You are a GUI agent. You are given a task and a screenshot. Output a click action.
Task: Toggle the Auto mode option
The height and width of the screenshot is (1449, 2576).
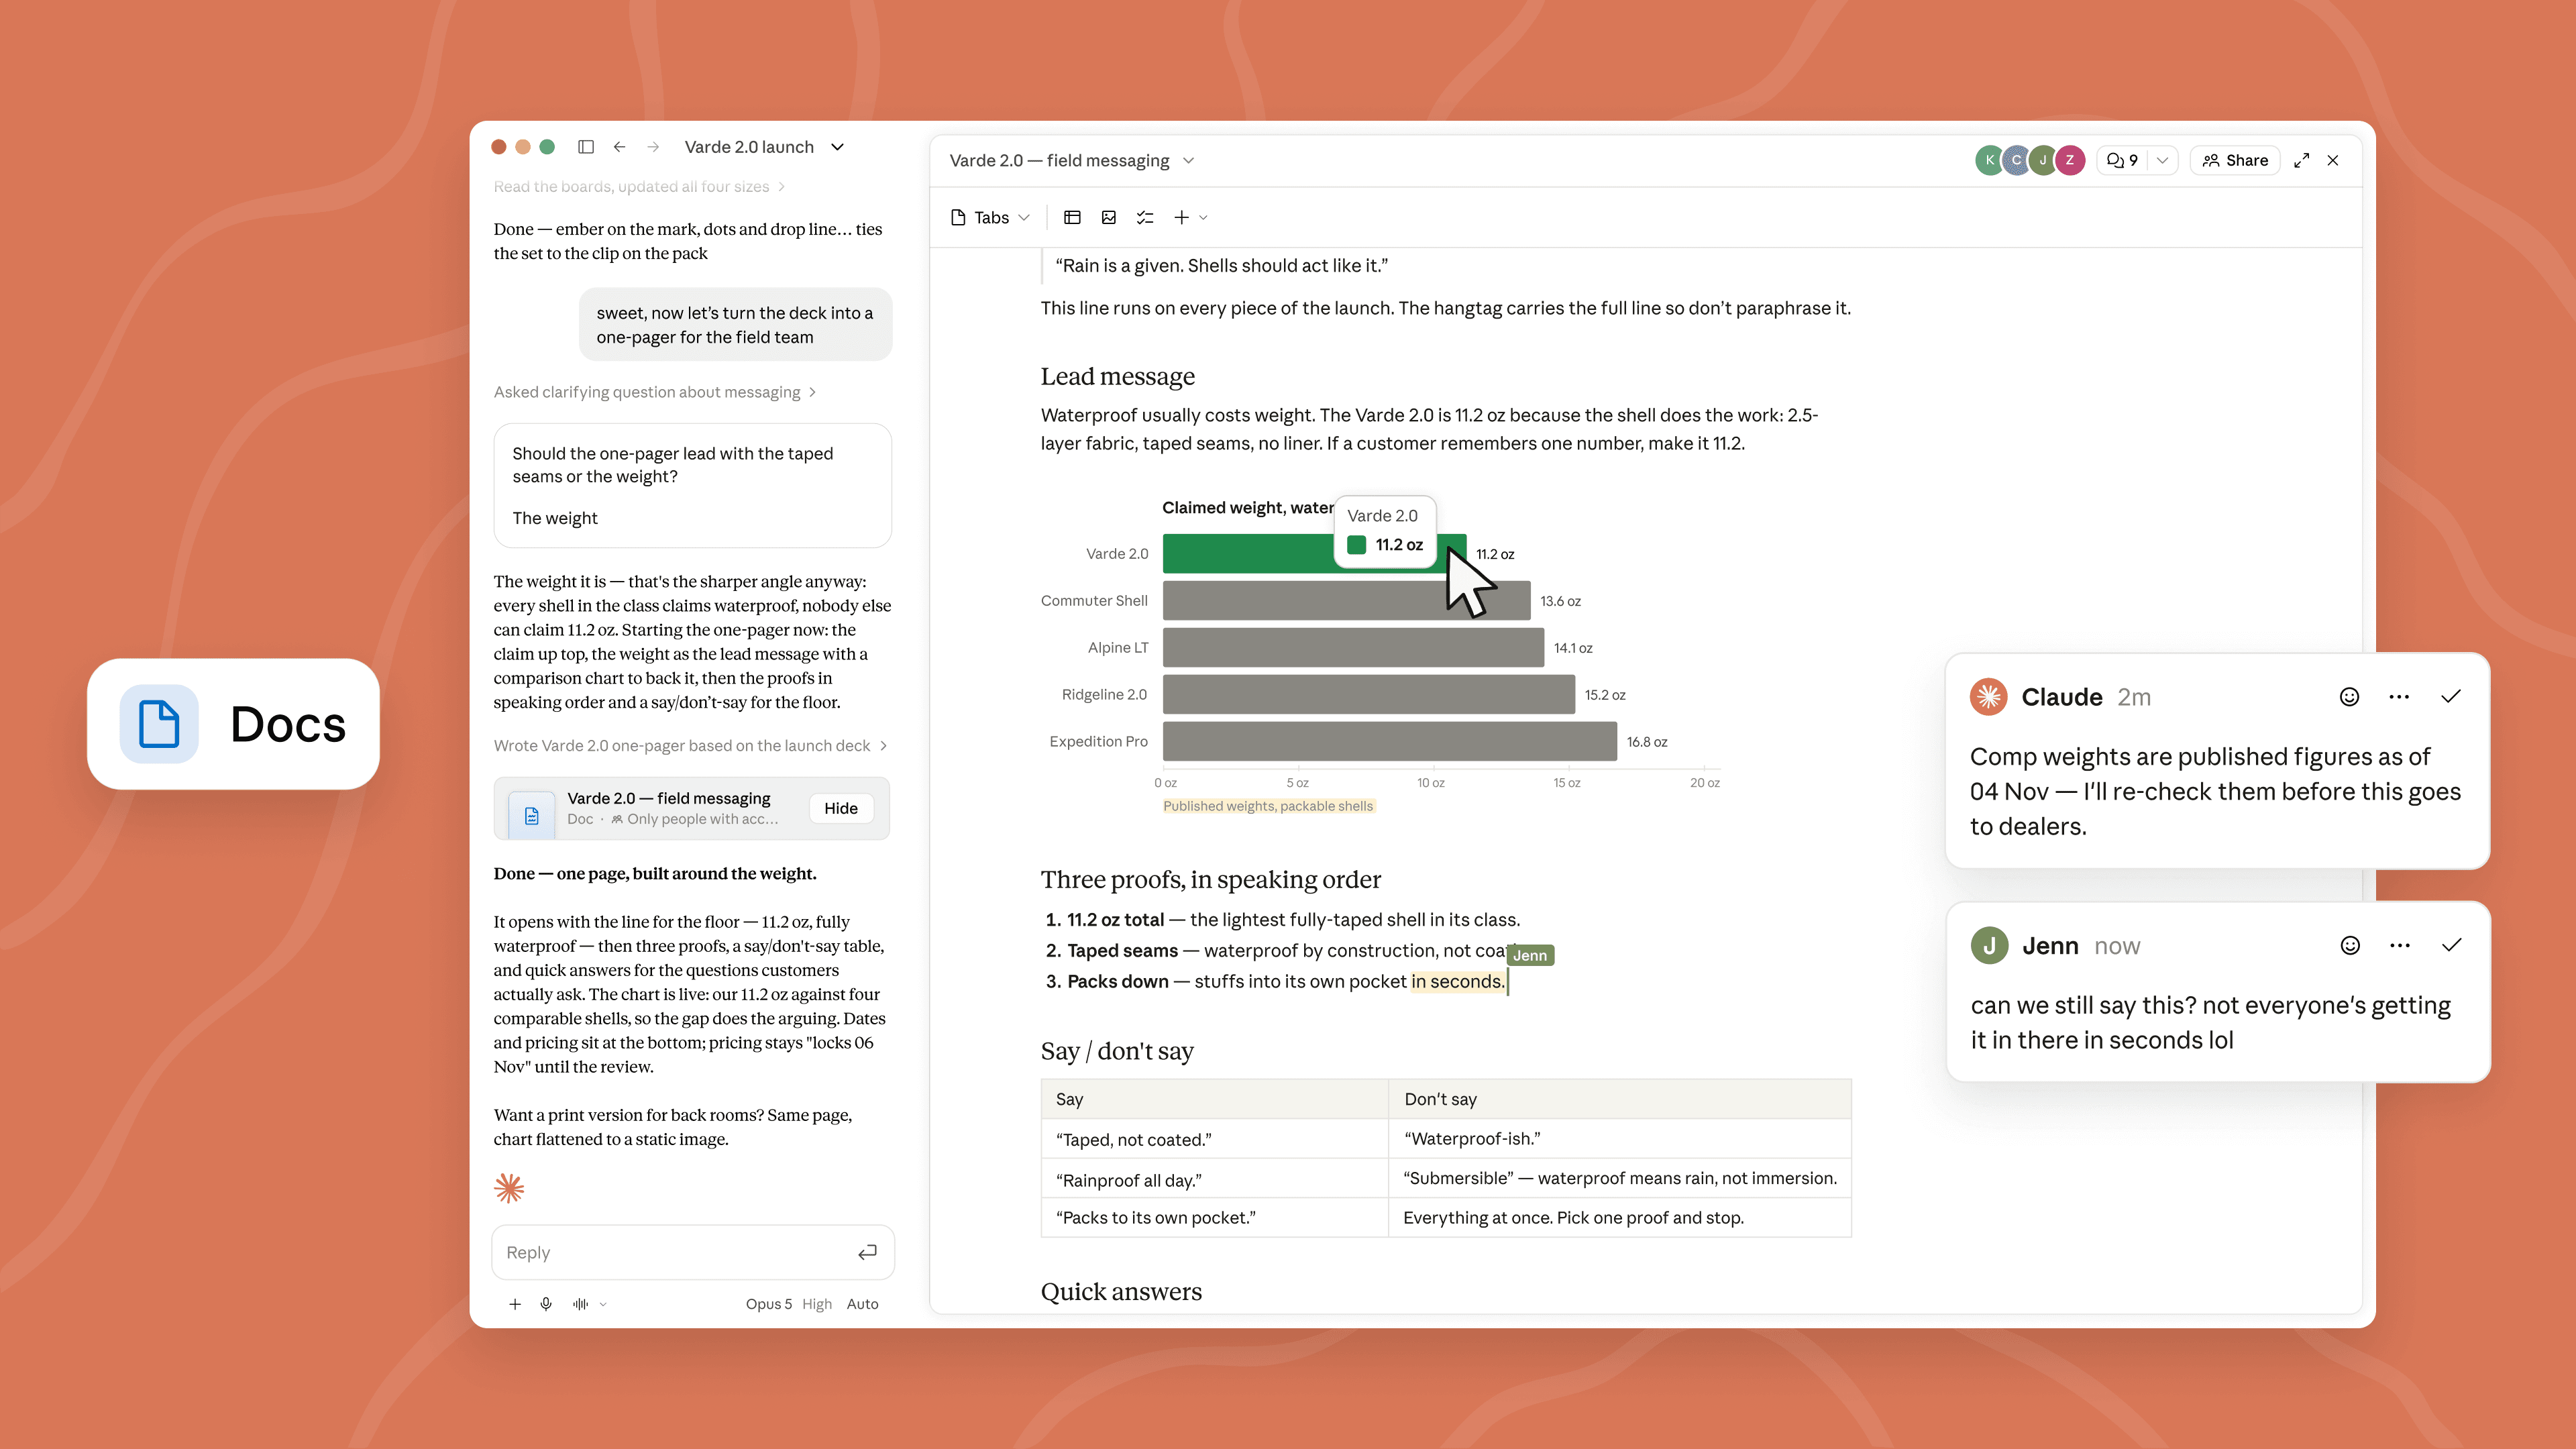pos(862,1304)
